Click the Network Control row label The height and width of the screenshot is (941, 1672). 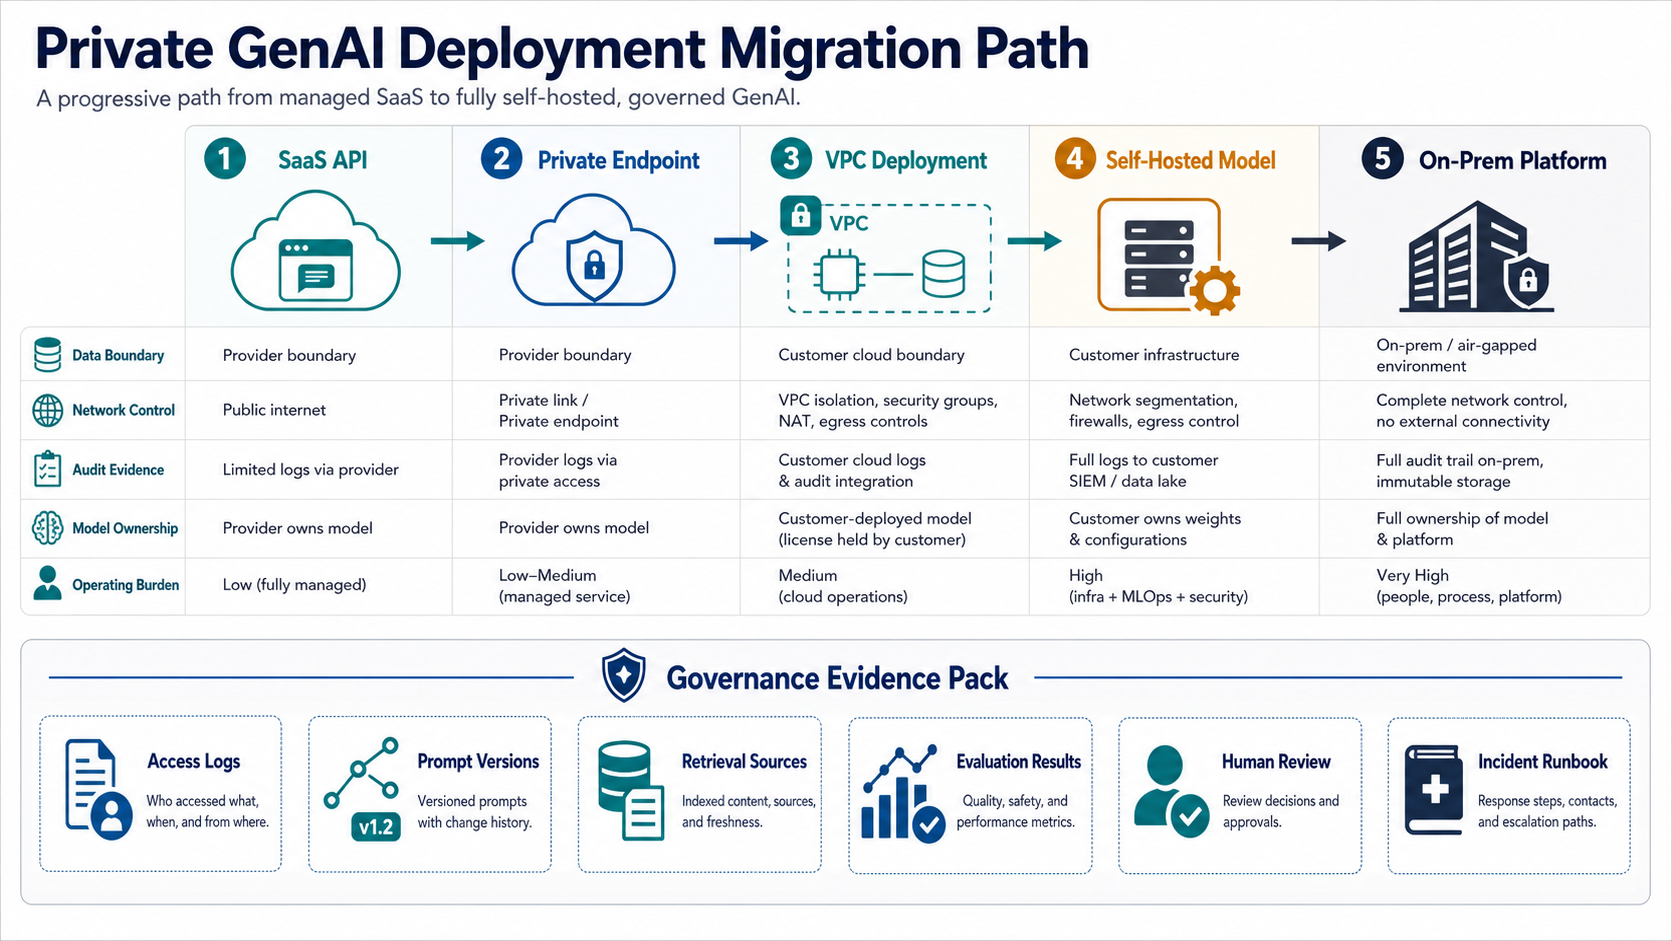(123, 410)
